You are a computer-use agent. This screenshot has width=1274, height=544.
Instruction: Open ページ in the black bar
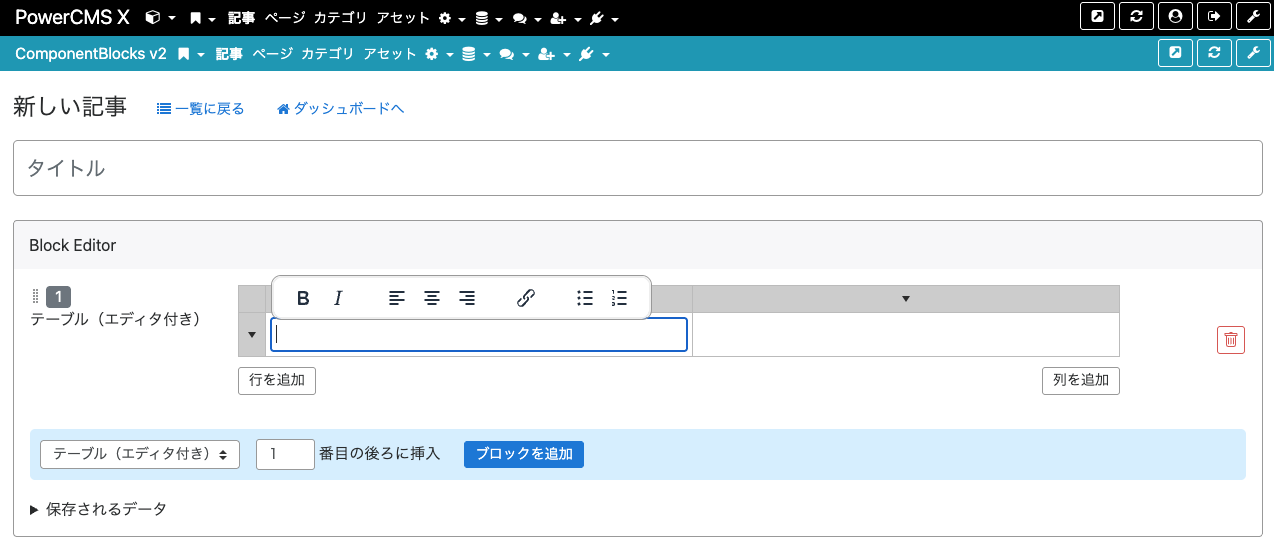coord(284,18)
